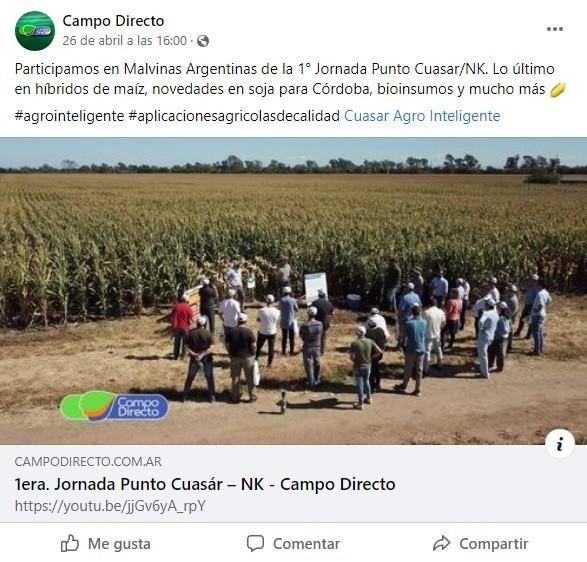Click the Comentar button label
This screenshot has width=587, height=562.
click(x=306, y=544)
